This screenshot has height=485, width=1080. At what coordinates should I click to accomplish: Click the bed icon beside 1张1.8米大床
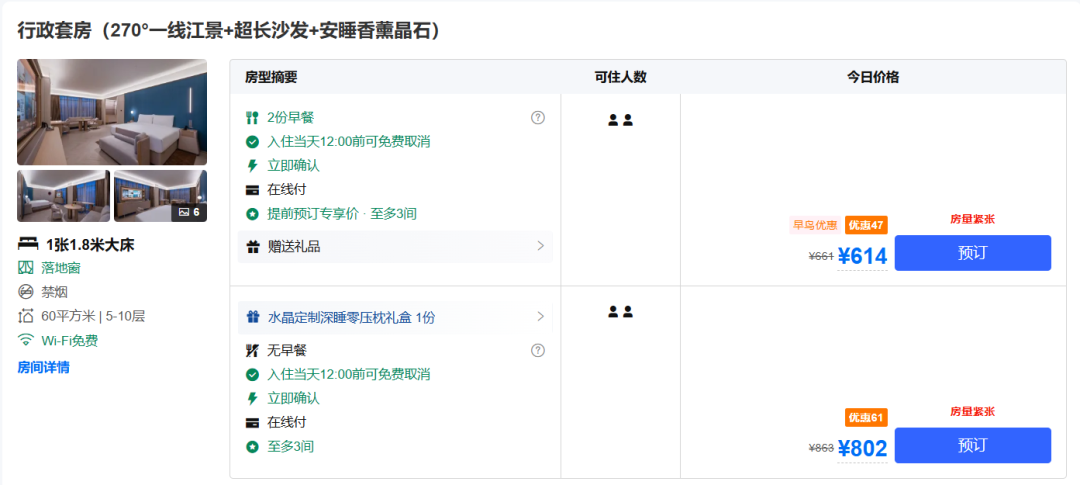(28, 244)
